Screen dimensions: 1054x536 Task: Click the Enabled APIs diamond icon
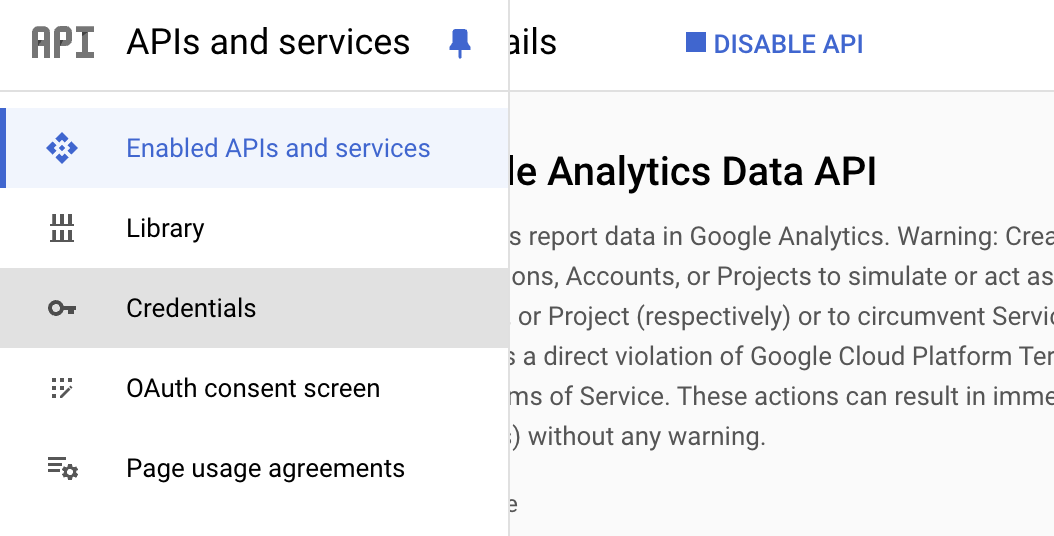click(62, 148)
